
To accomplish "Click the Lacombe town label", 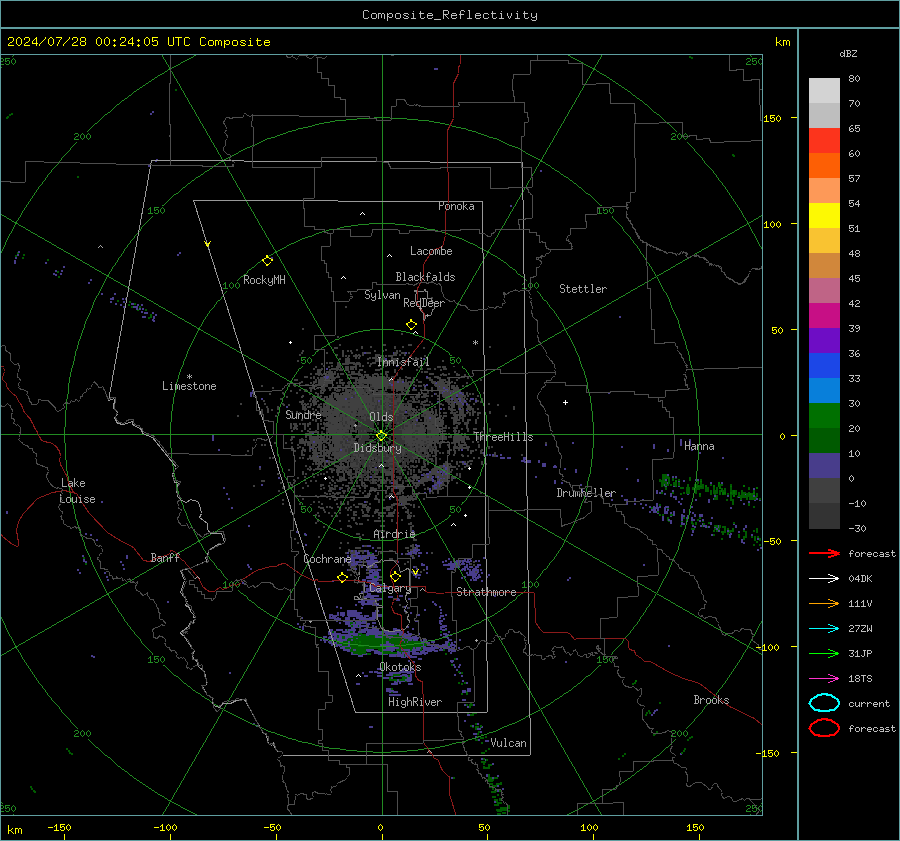I will (x=431, y=251).
